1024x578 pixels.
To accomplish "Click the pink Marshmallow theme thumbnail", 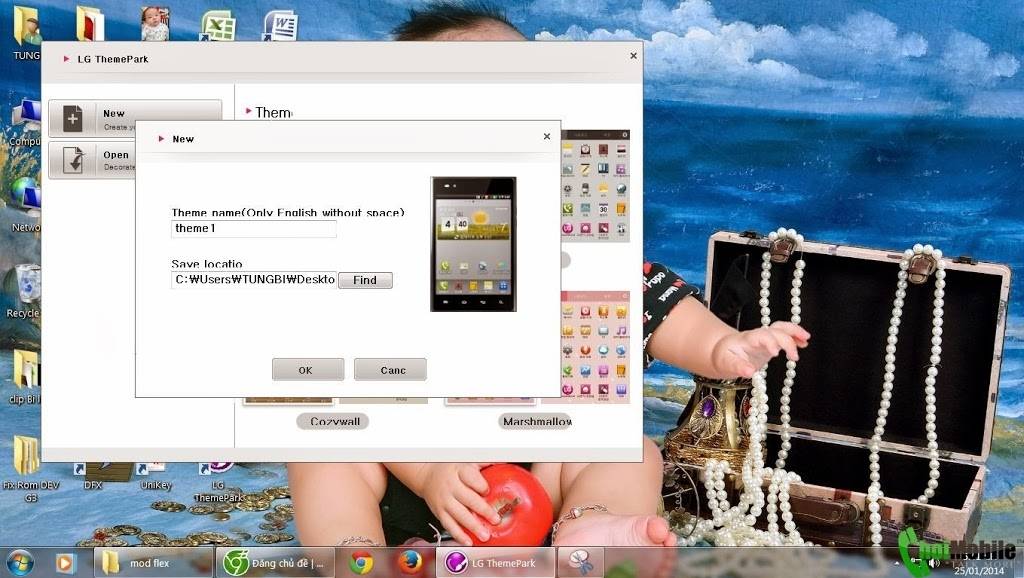I will [x=595, y=346].
